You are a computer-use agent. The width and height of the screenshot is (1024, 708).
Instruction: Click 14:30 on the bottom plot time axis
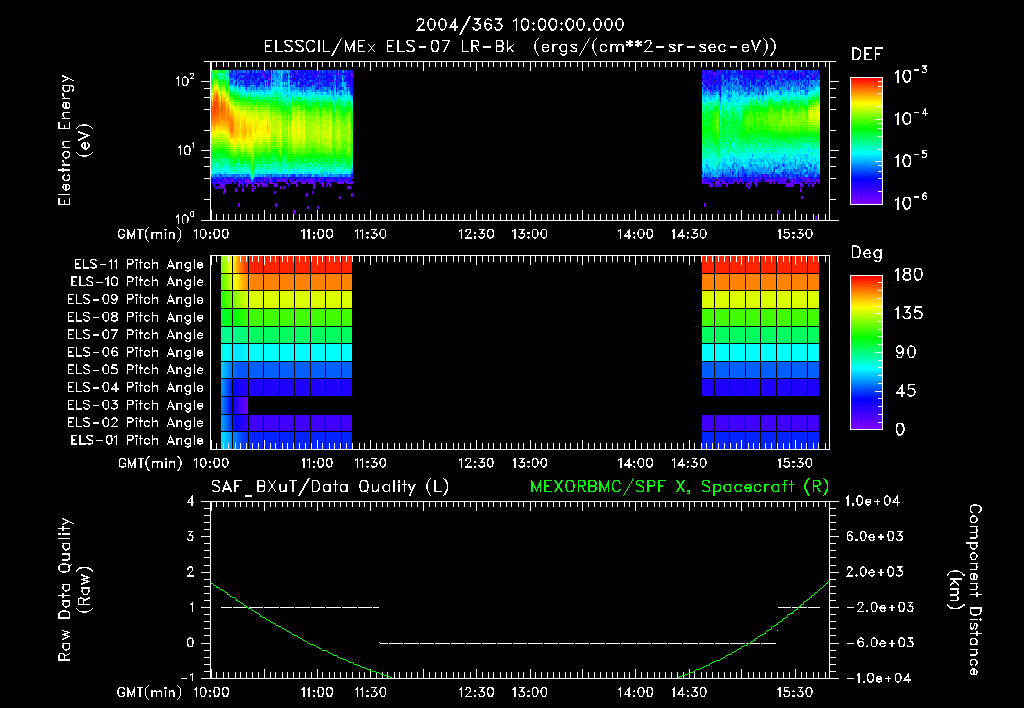pyautogui.click(x=688, y=692)
